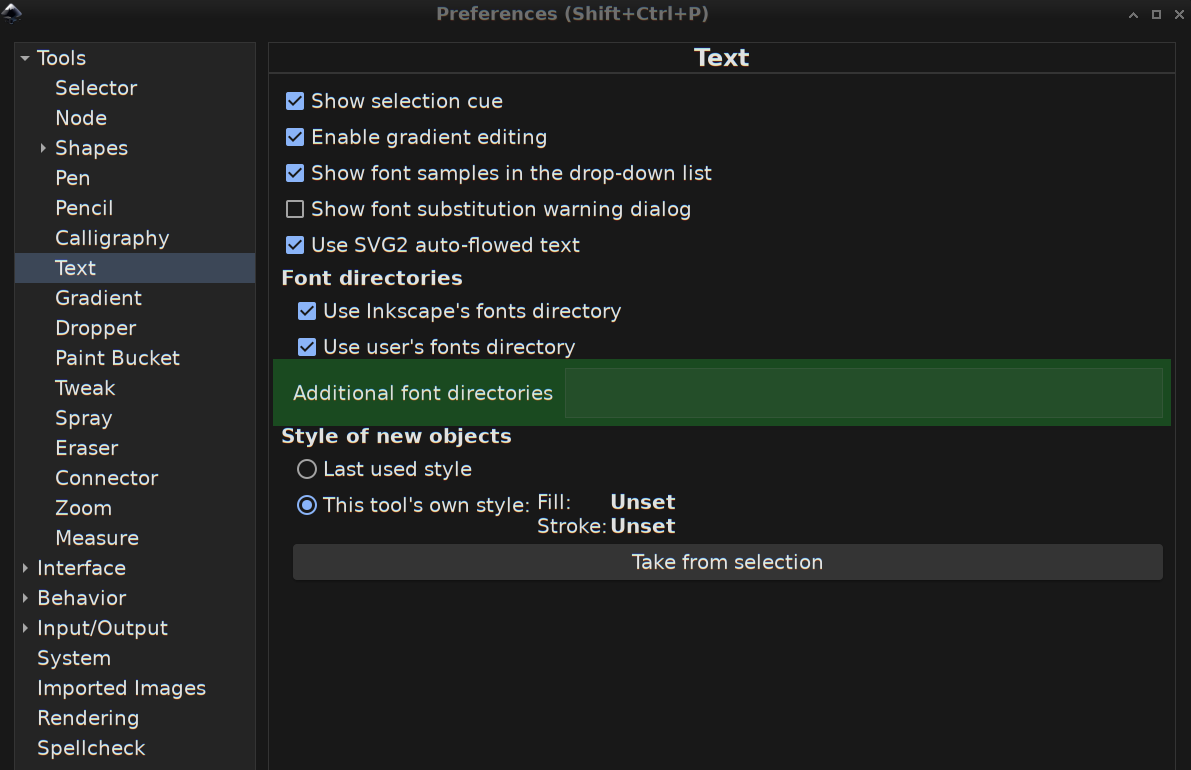
Task: Disable Enable gradient editing checkbox
Action: [295, 137]
